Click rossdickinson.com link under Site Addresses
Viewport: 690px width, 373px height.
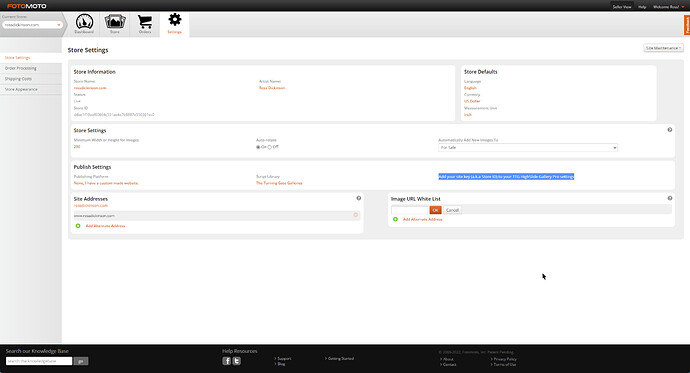point(91,205)
